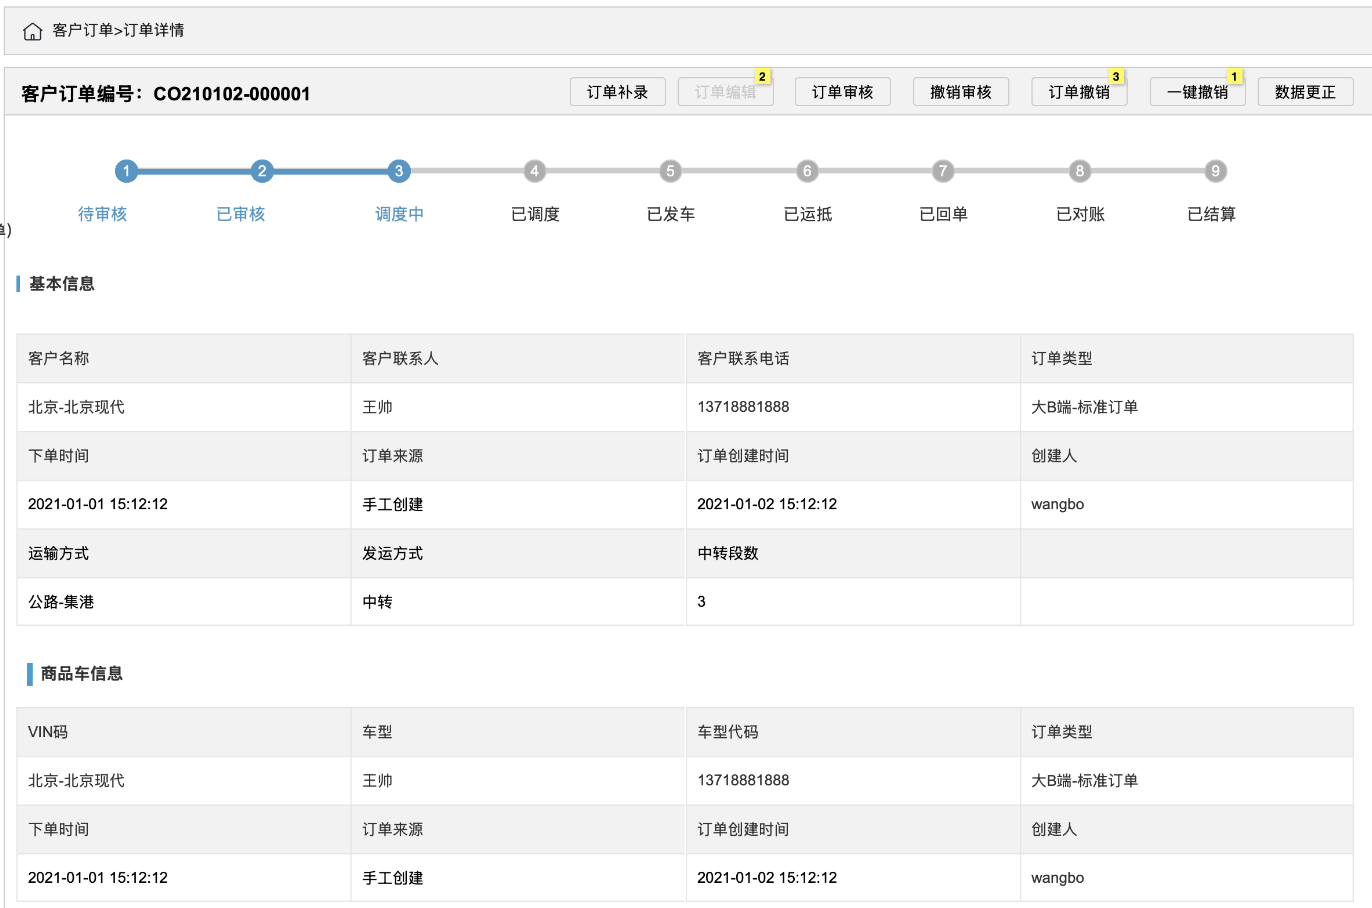Click step 1 circle 待审核
Image resolution: width=1372 pixels, height=908 pixels.
click(126, 171)
